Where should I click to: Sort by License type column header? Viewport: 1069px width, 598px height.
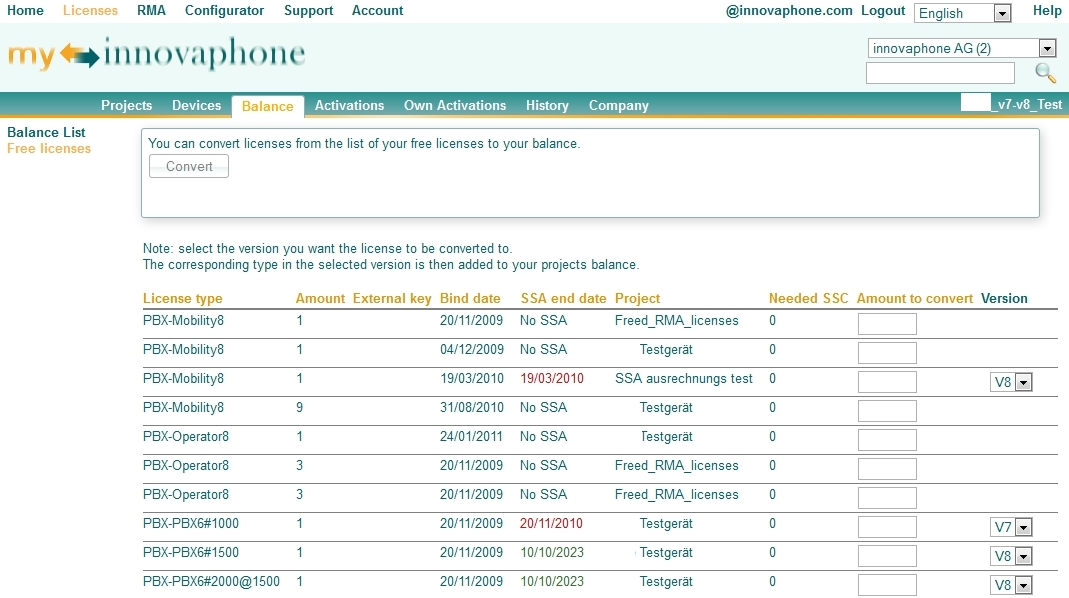click(x=182, y=299)
